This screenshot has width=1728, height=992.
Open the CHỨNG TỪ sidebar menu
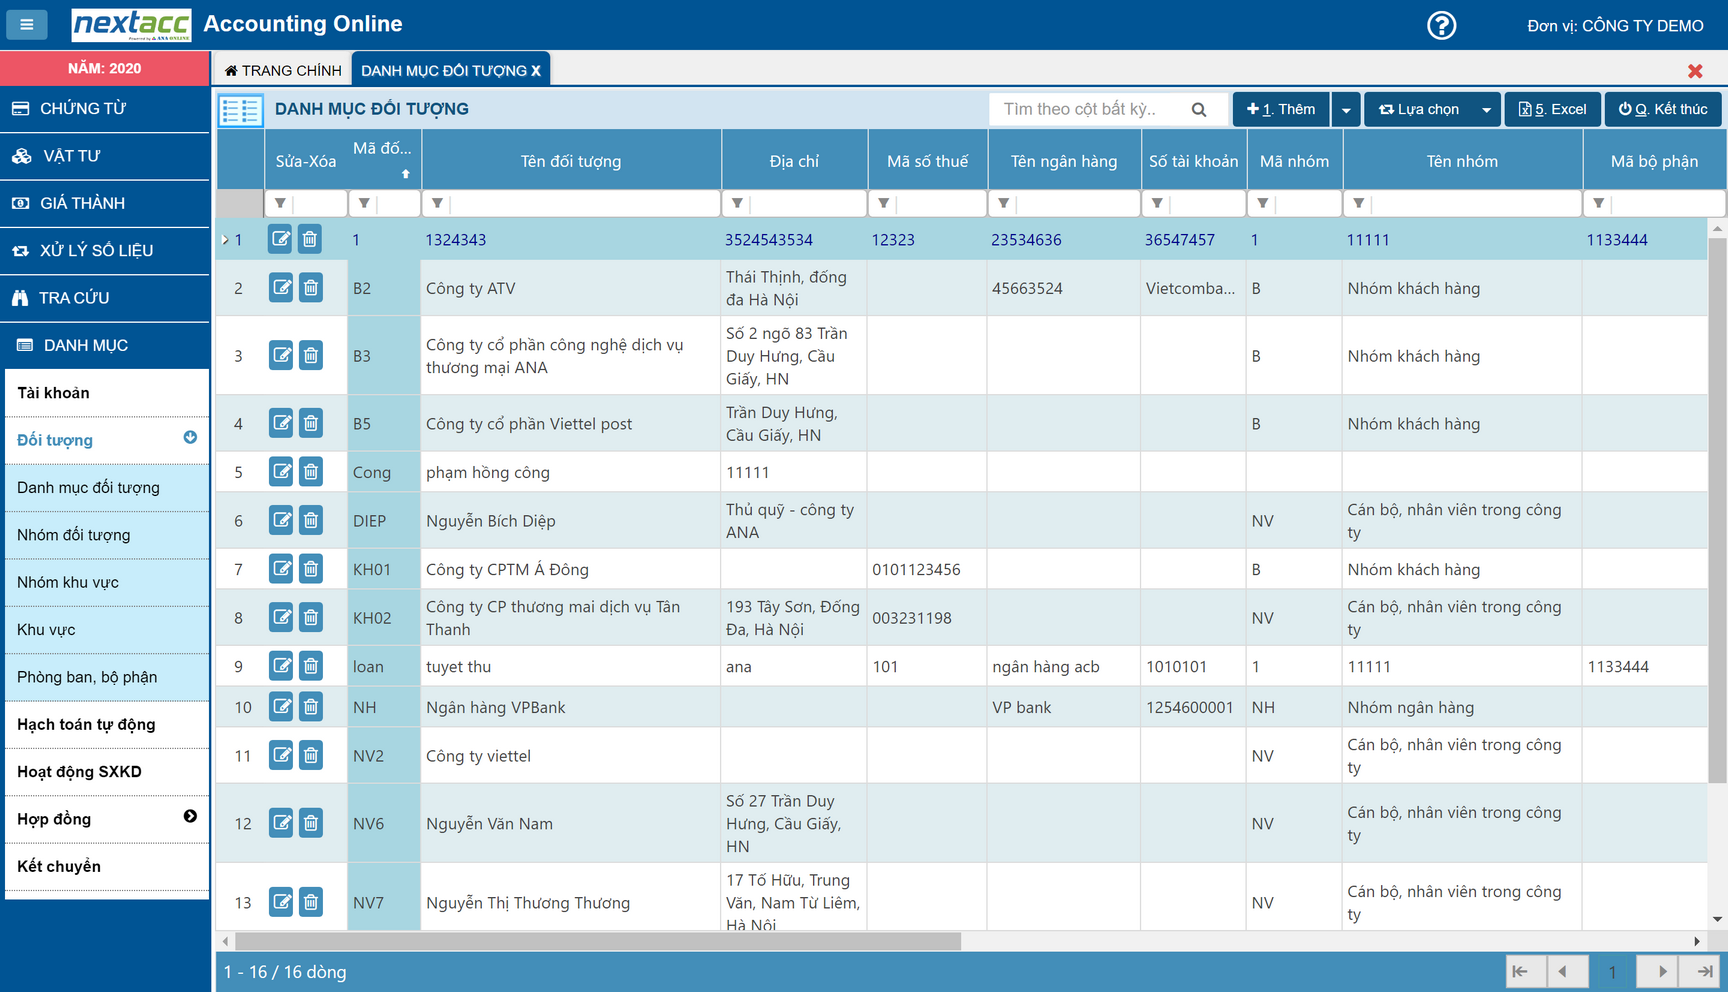coord(105,108)
